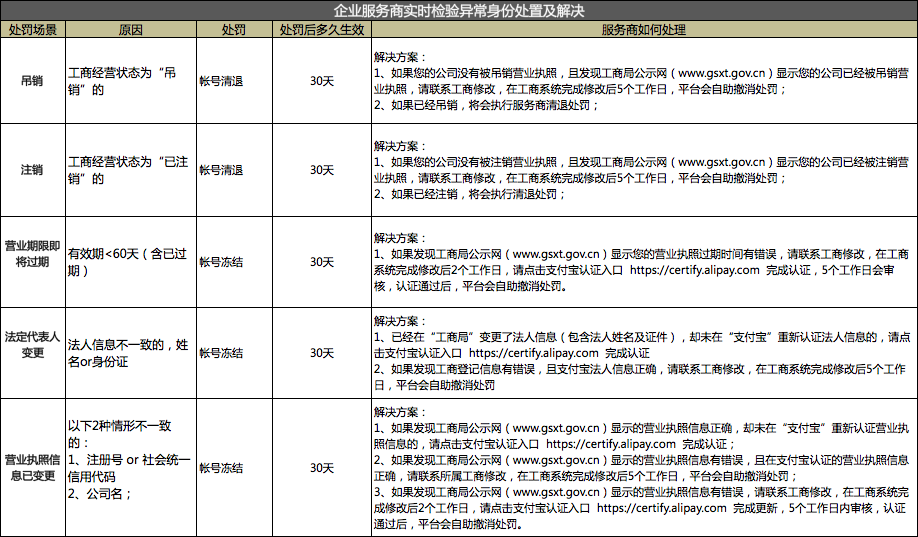The height and width of the screenshot is (537, 918).
Task: Click 30天 in the 吊销 row
Action: point(322,81)
